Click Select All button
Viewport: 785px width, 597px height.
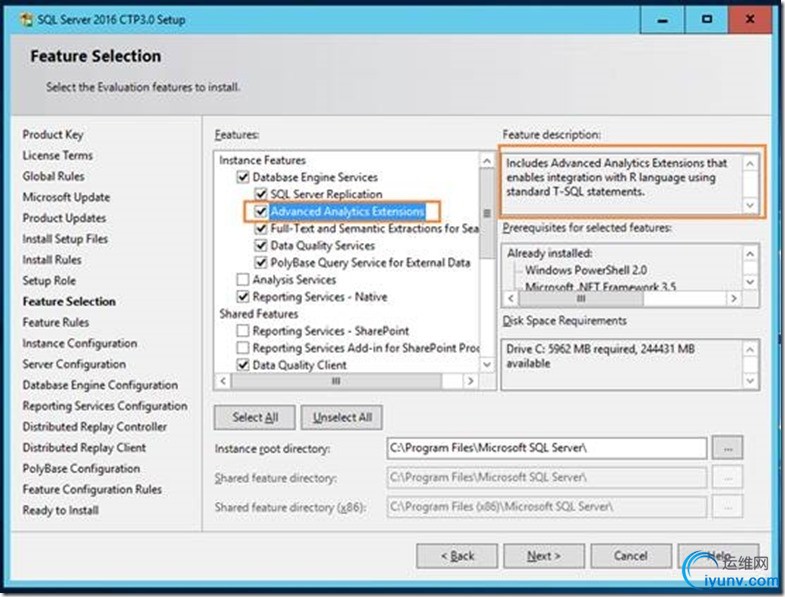pos(255,417)
